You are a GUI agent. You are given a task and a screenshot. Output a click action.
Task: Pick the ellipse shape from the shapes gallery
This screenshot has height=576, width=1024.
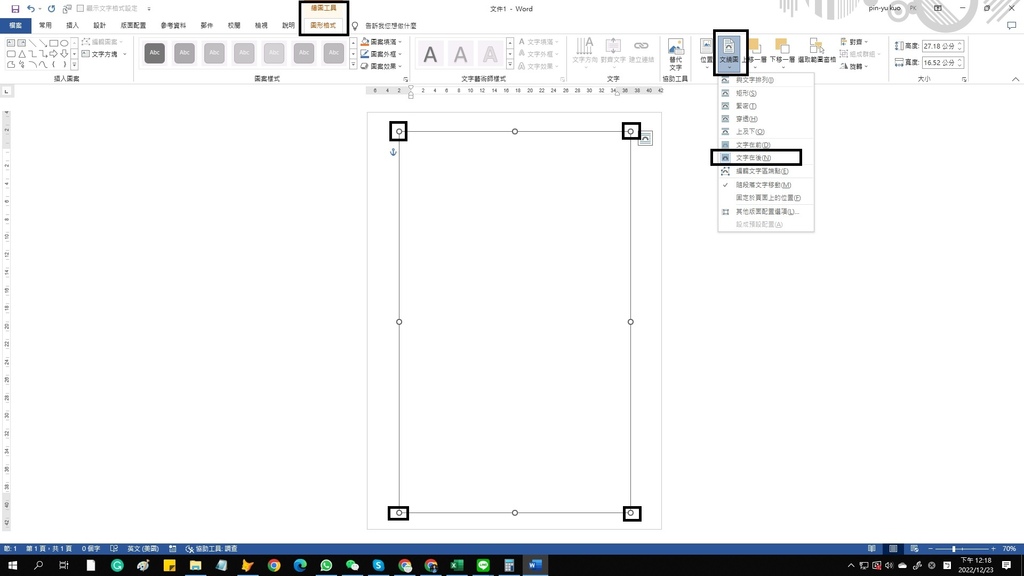64,43
